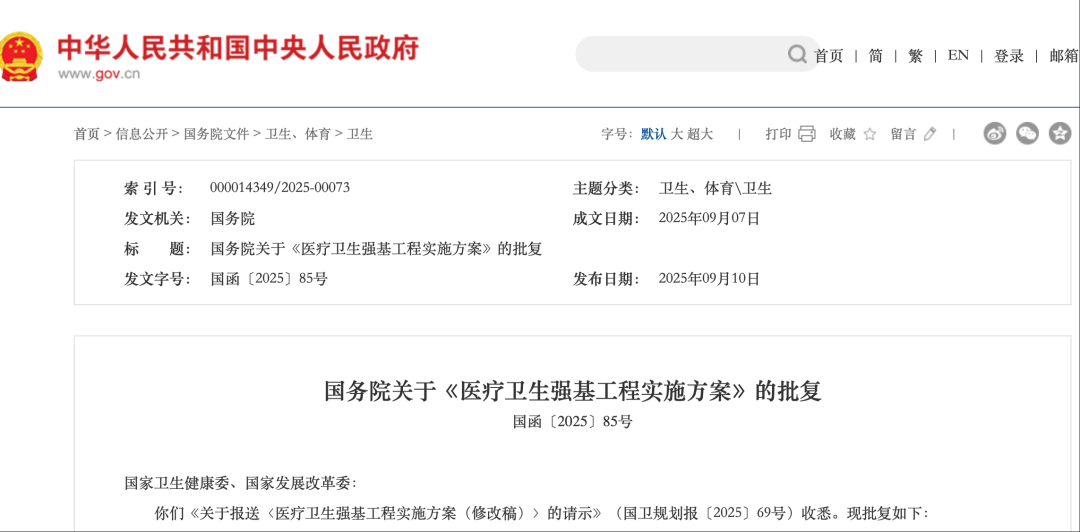1080x532 pixels.
Task: Open the 国务院文件 breadcrumb link
Action: tap(216, 134)
